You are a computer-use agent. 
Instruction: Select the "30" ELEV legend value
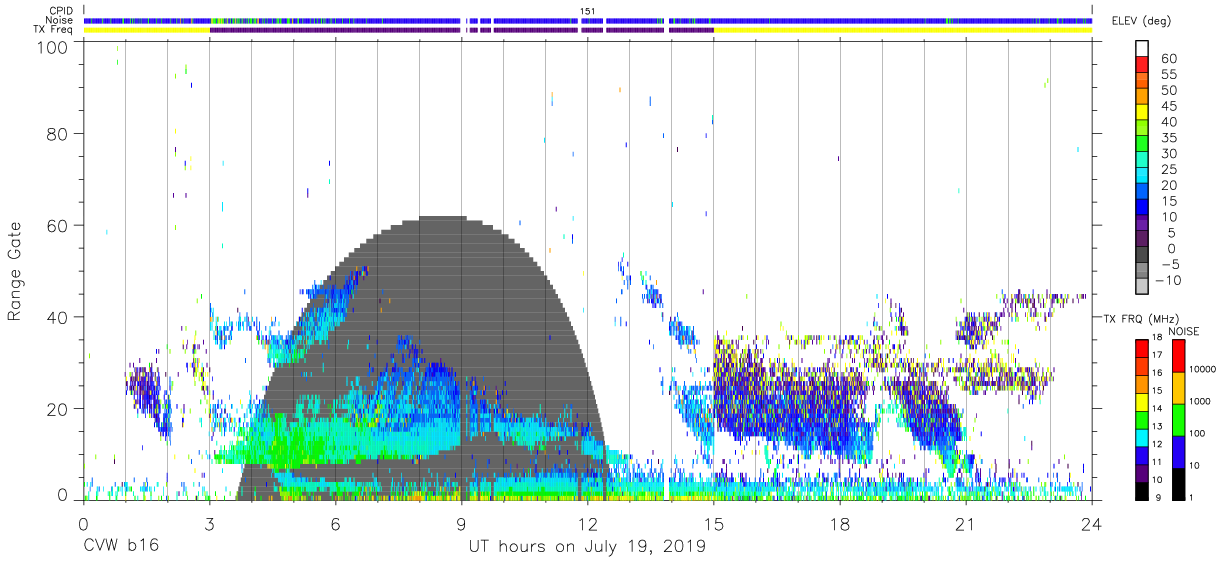1168,154
